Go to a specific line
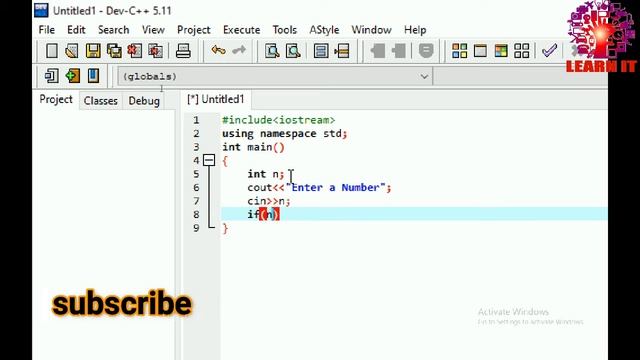The image size is (640, 360). (x=342, y=51)
